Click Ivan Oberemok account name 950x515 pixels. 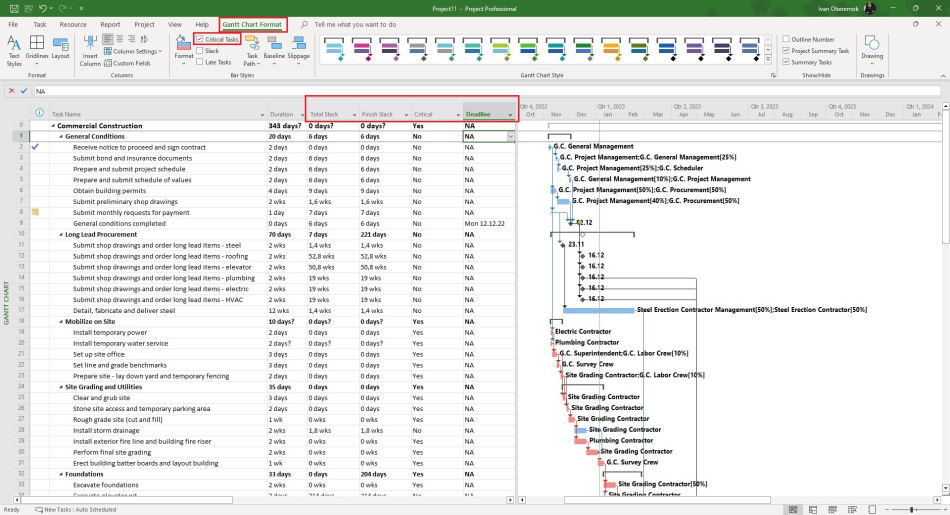[x=837, y=8]
